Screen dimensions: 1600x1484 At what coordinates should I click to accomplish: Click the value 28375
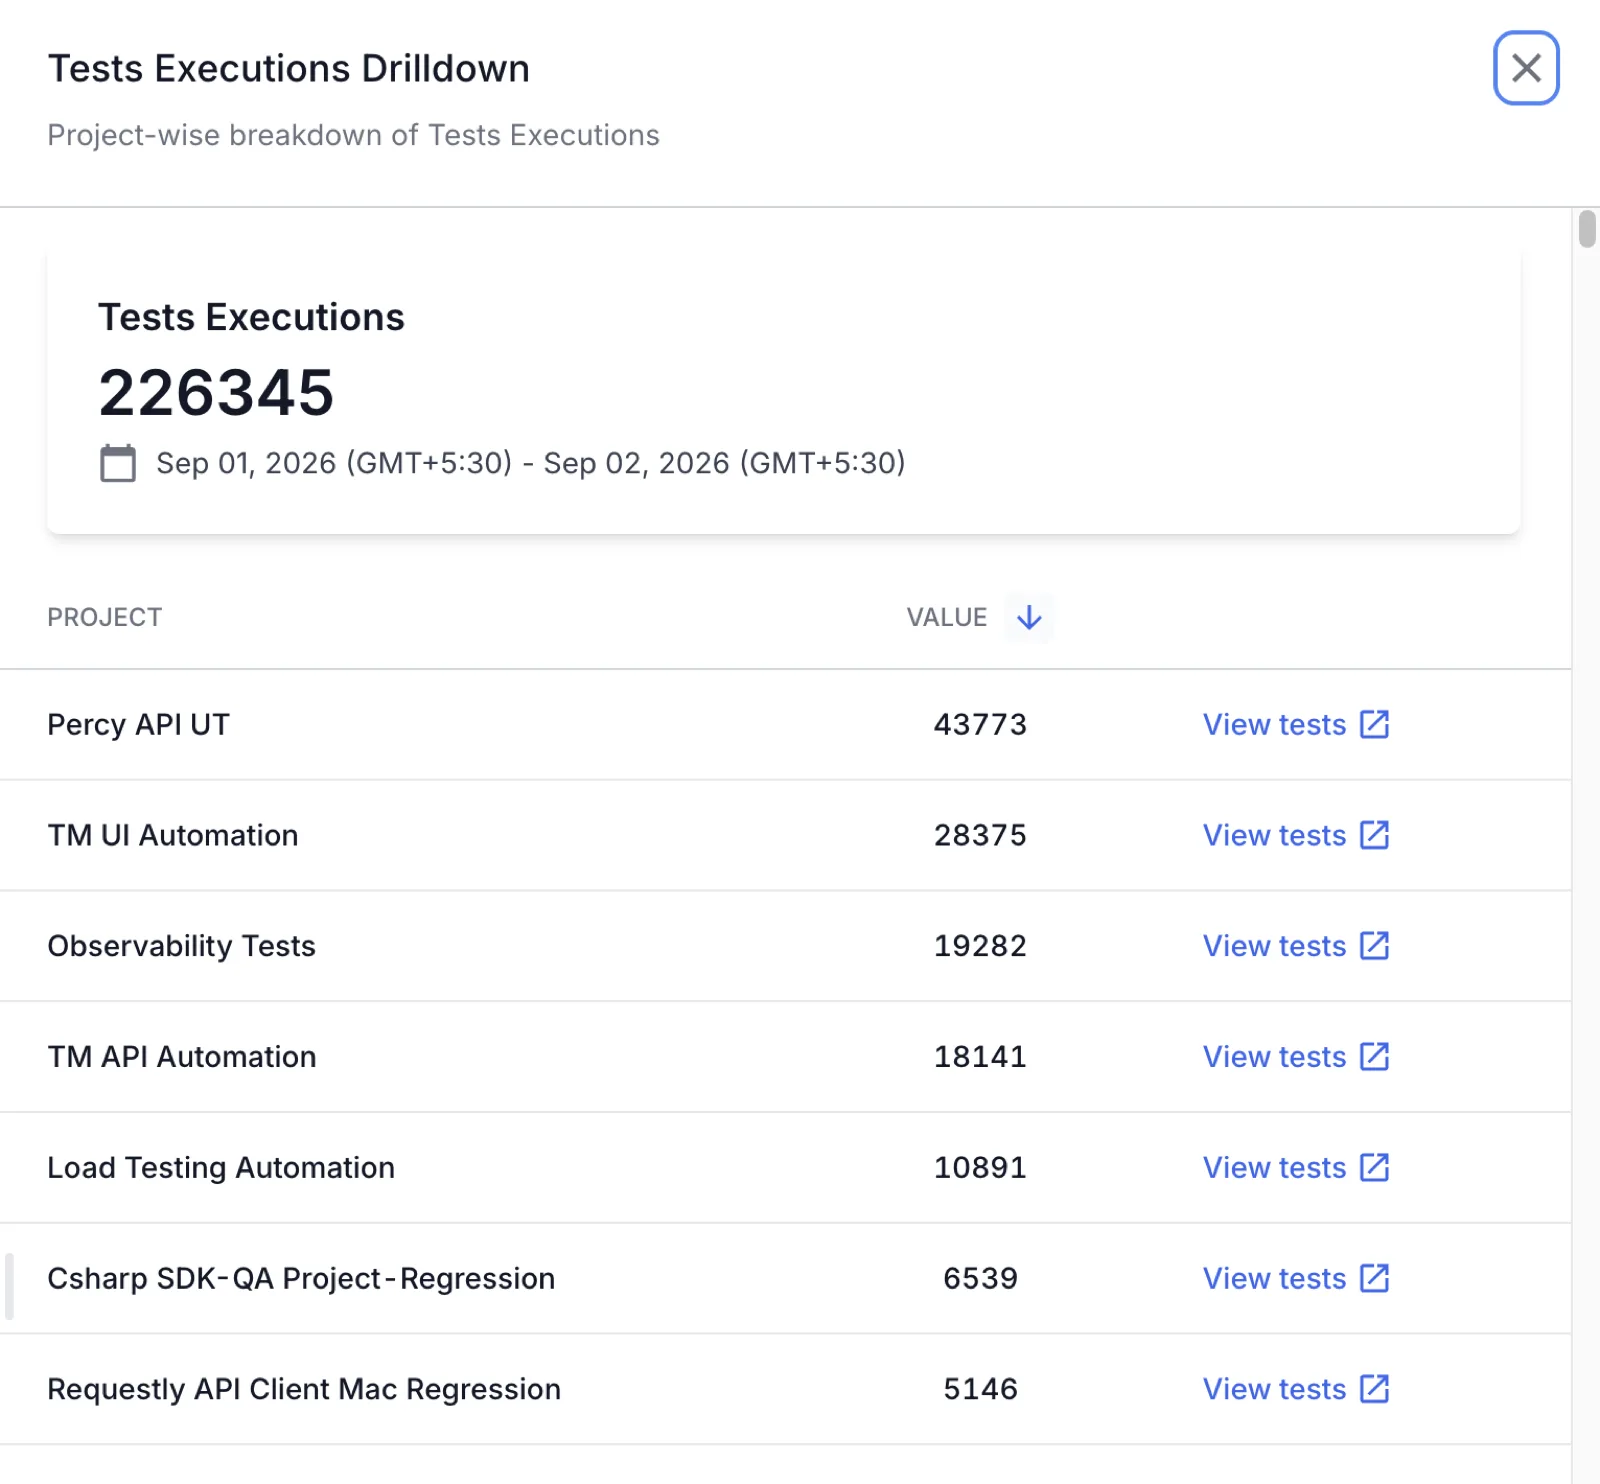pyautogui.click(x=980, y=835)
